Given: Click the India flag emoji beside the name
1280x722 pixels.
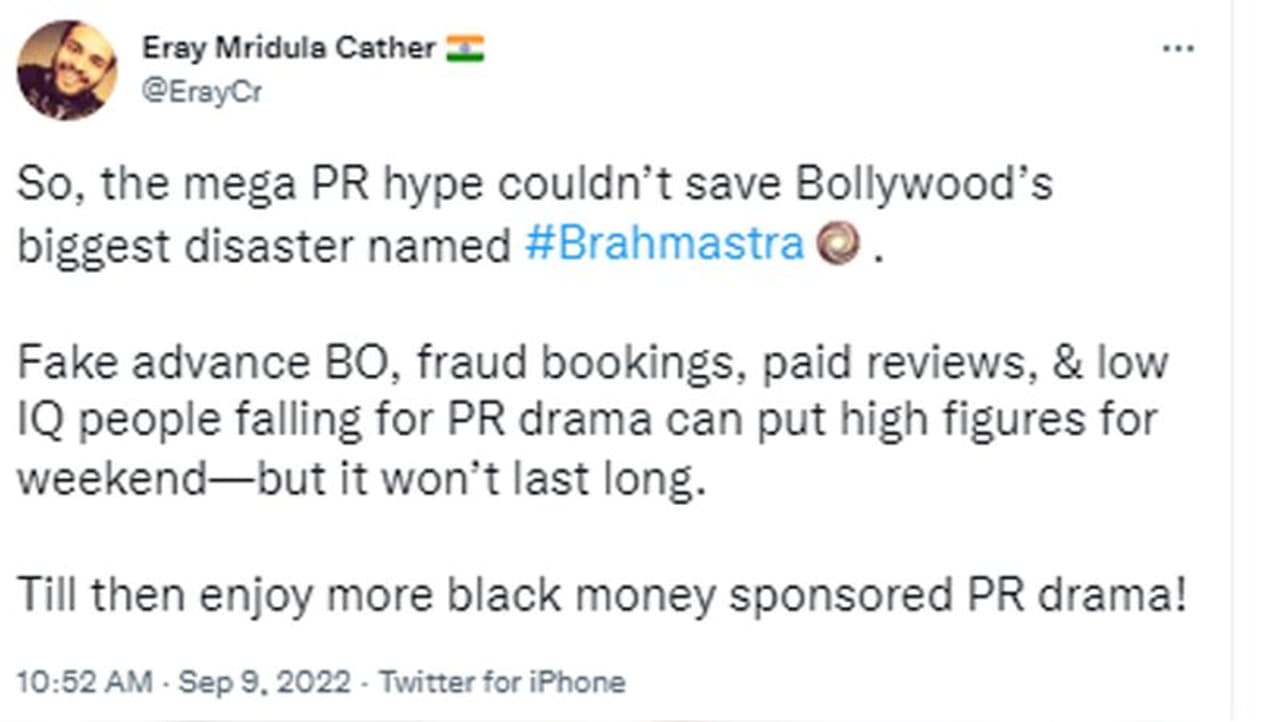Looking at the screenshot, I should coord(465,48).
